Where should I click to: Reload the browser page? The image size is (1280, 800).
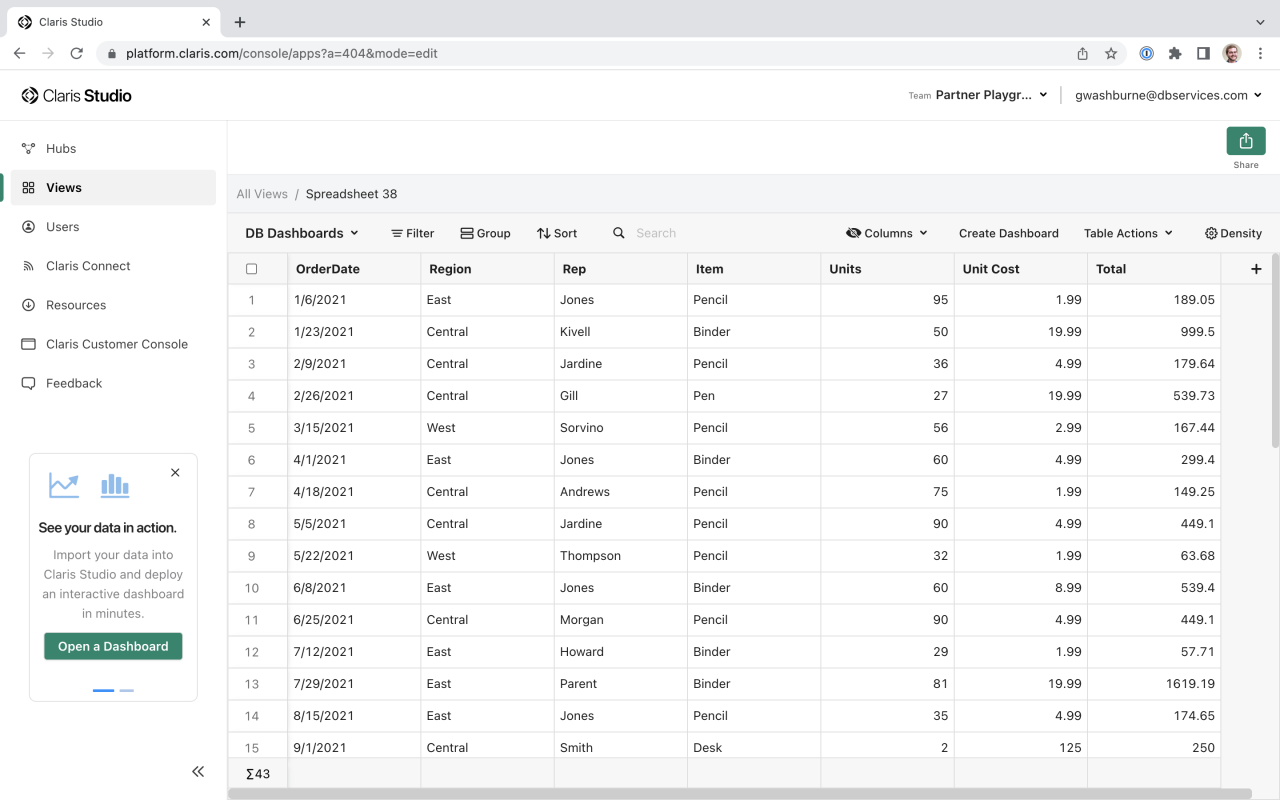click(x=76, y=54)
